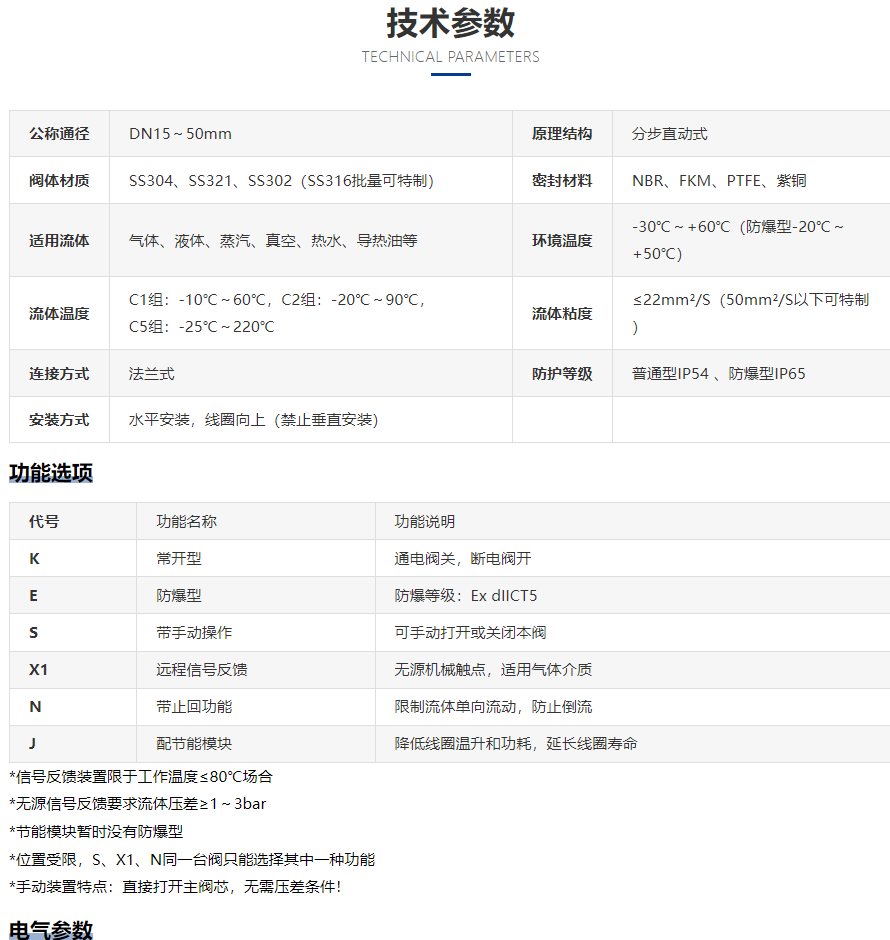The width and height of the screenshot is (890, 940).
Task: Select the 普通型IP54 protection level cell
Action: 718,374
